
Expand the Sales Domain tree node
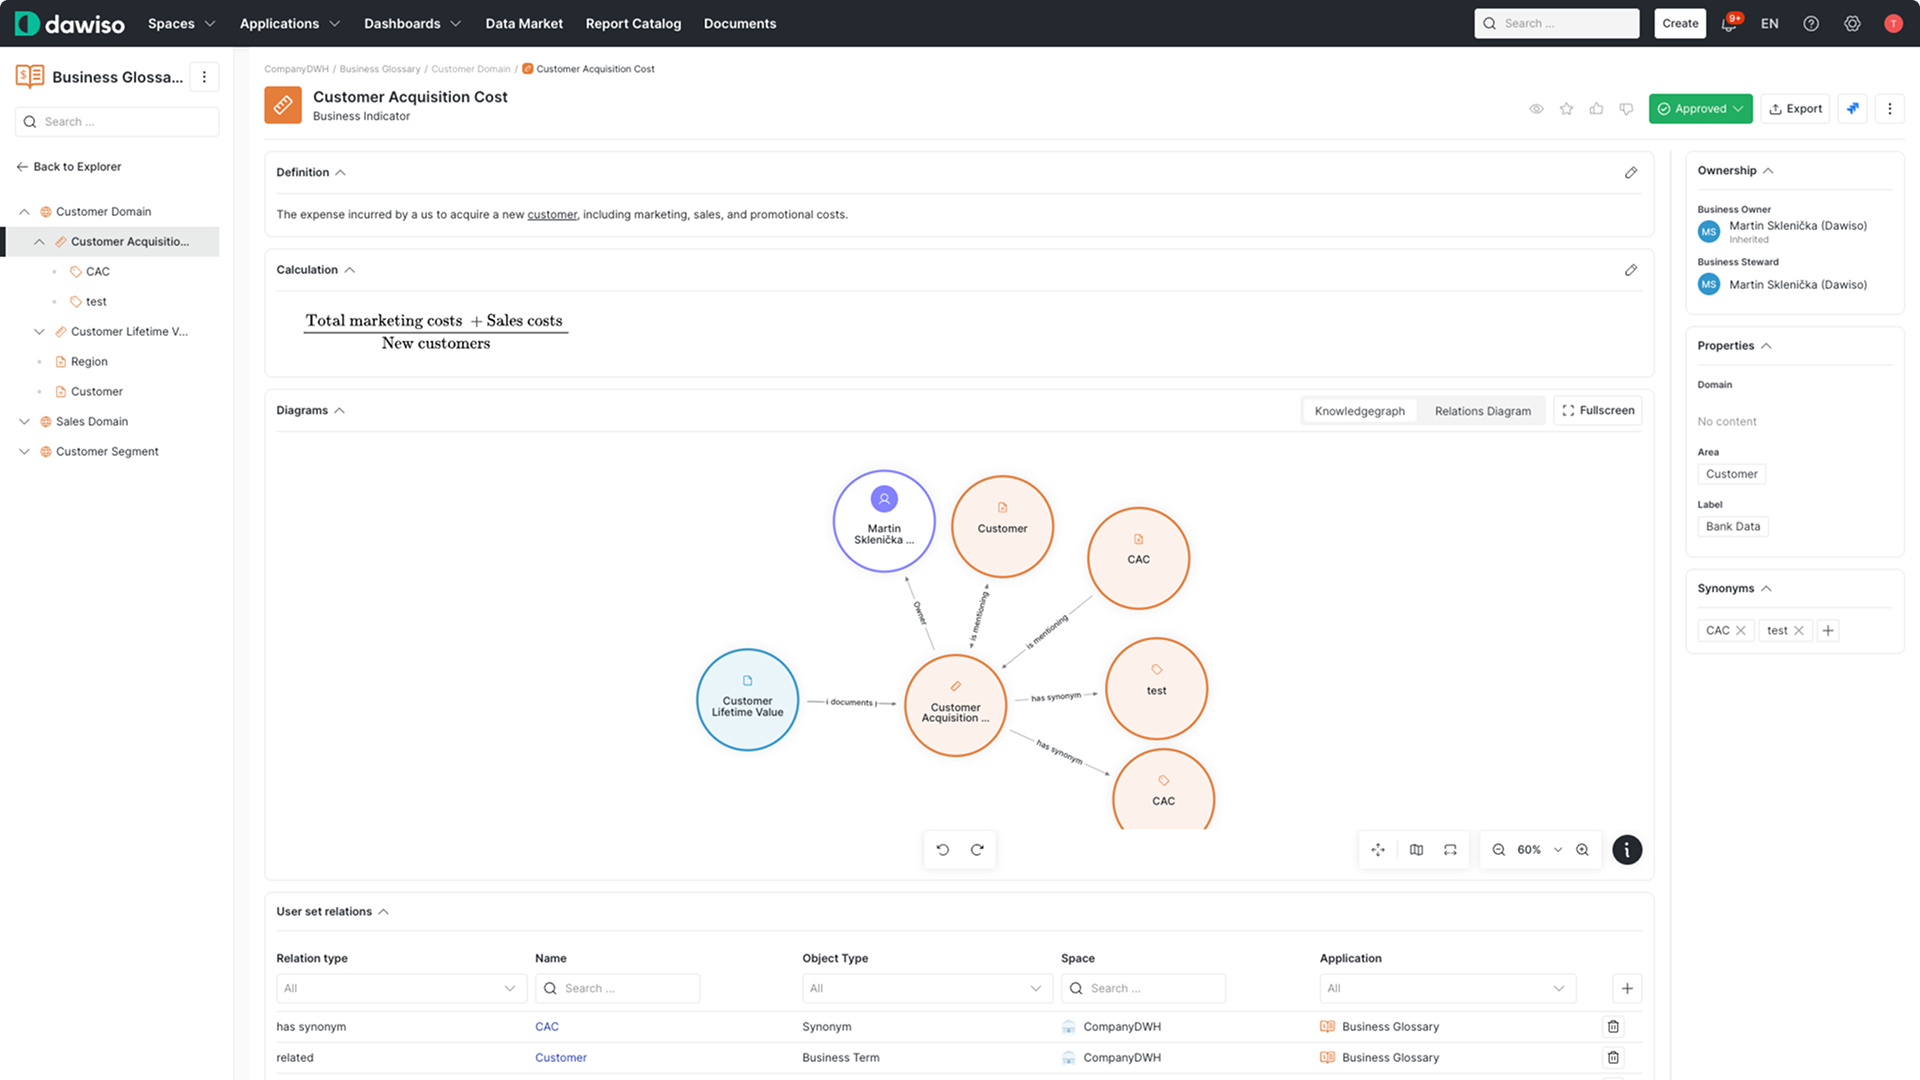(24, 421)
